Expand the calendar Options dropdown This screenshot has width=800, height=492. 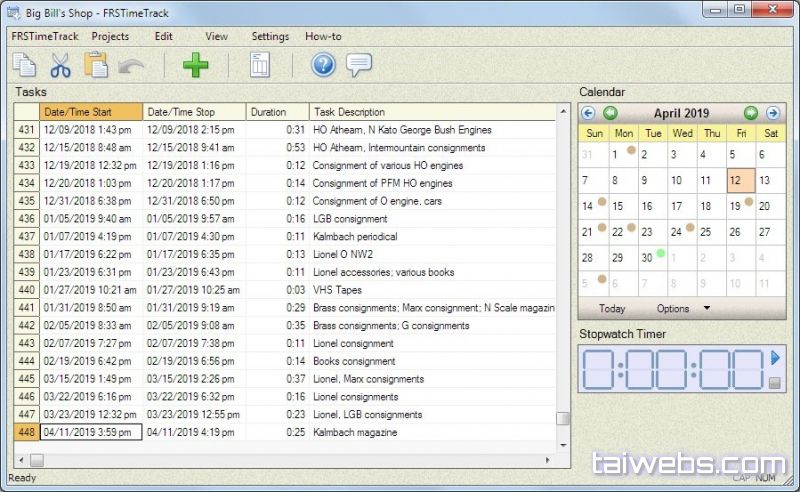[x=707, y=308]
